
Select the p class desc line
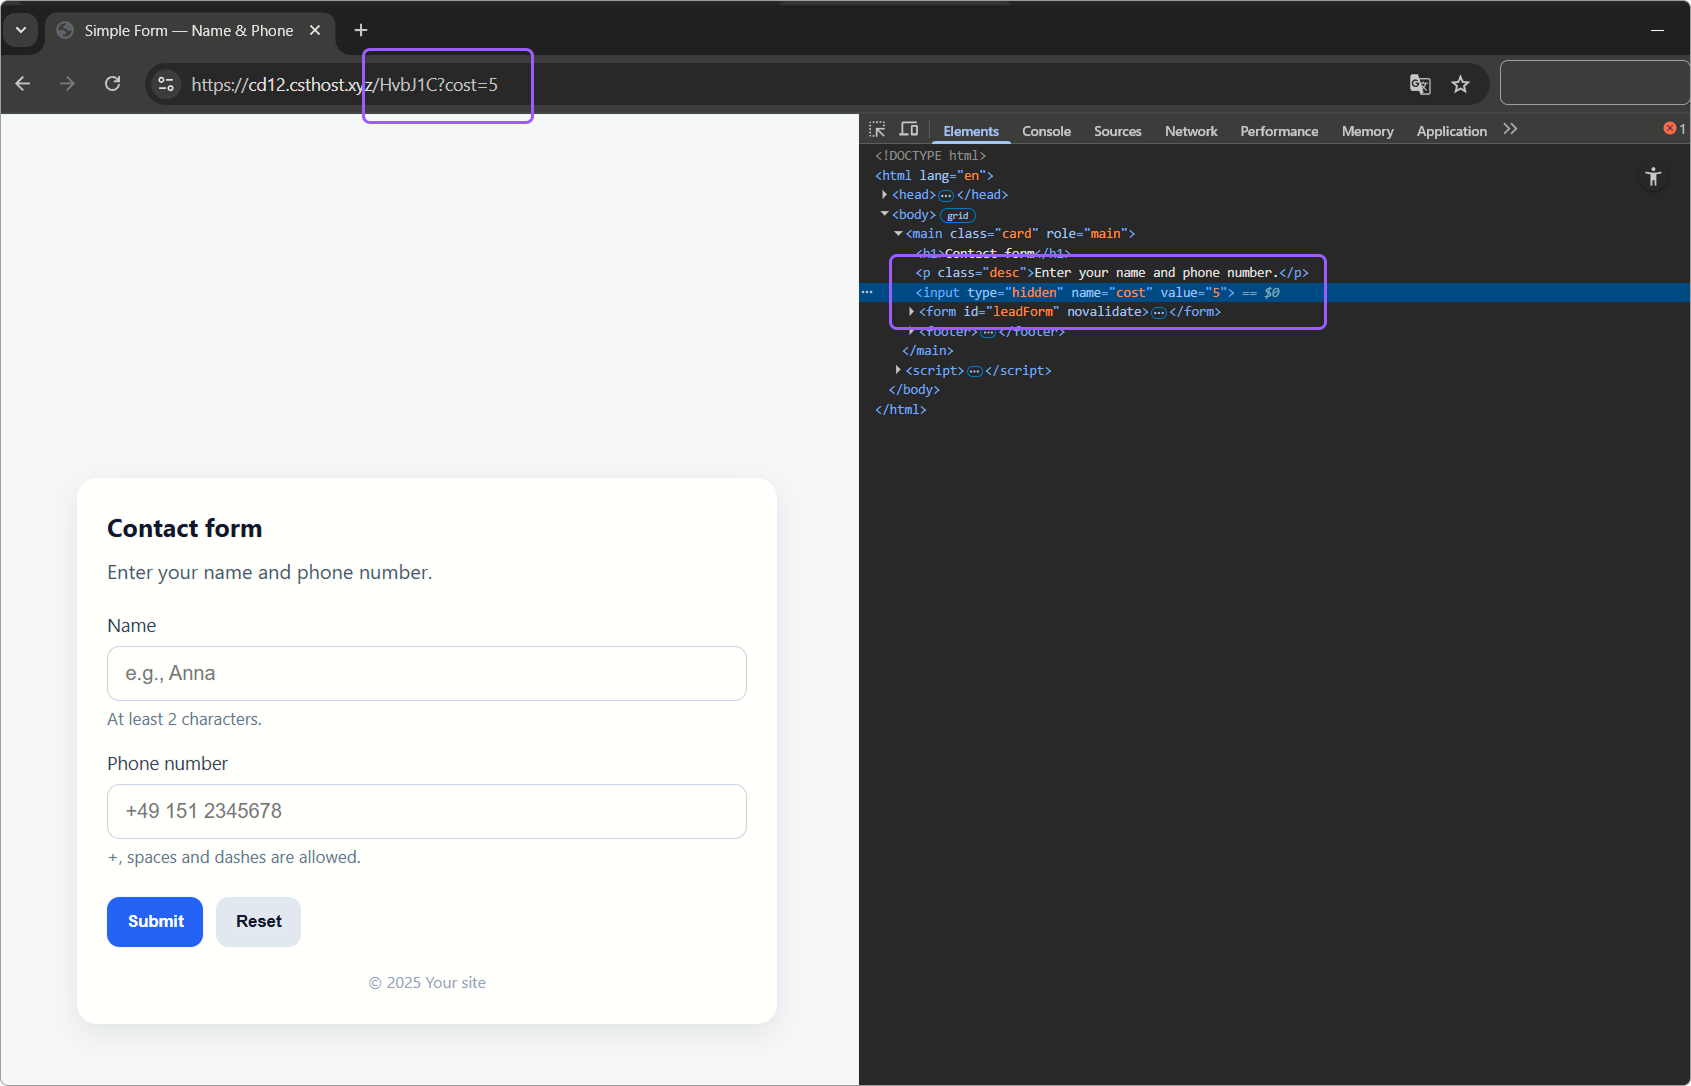click(x=1112, y=273)
